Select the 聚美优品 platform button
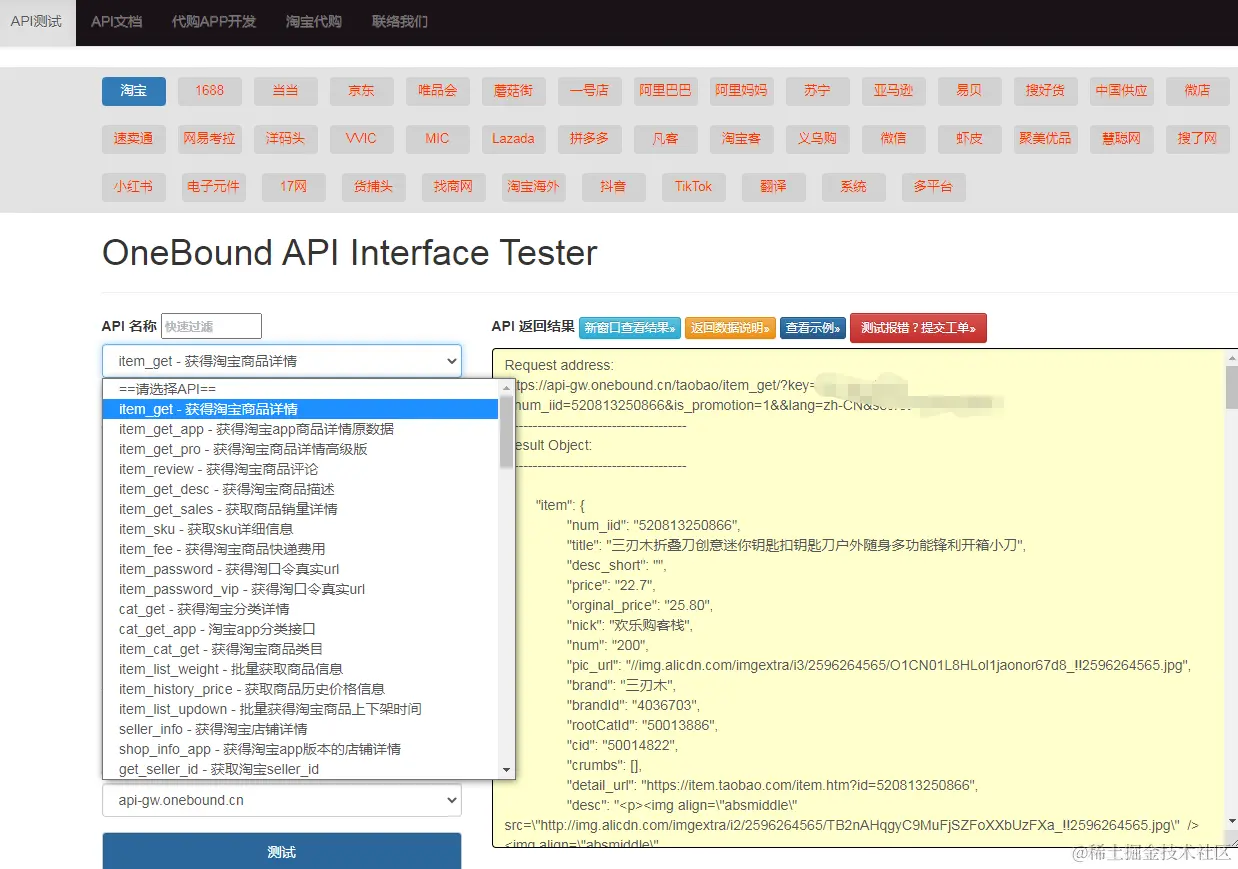The height and width of the screenshot is (869, 1238). coord(1046,139)
